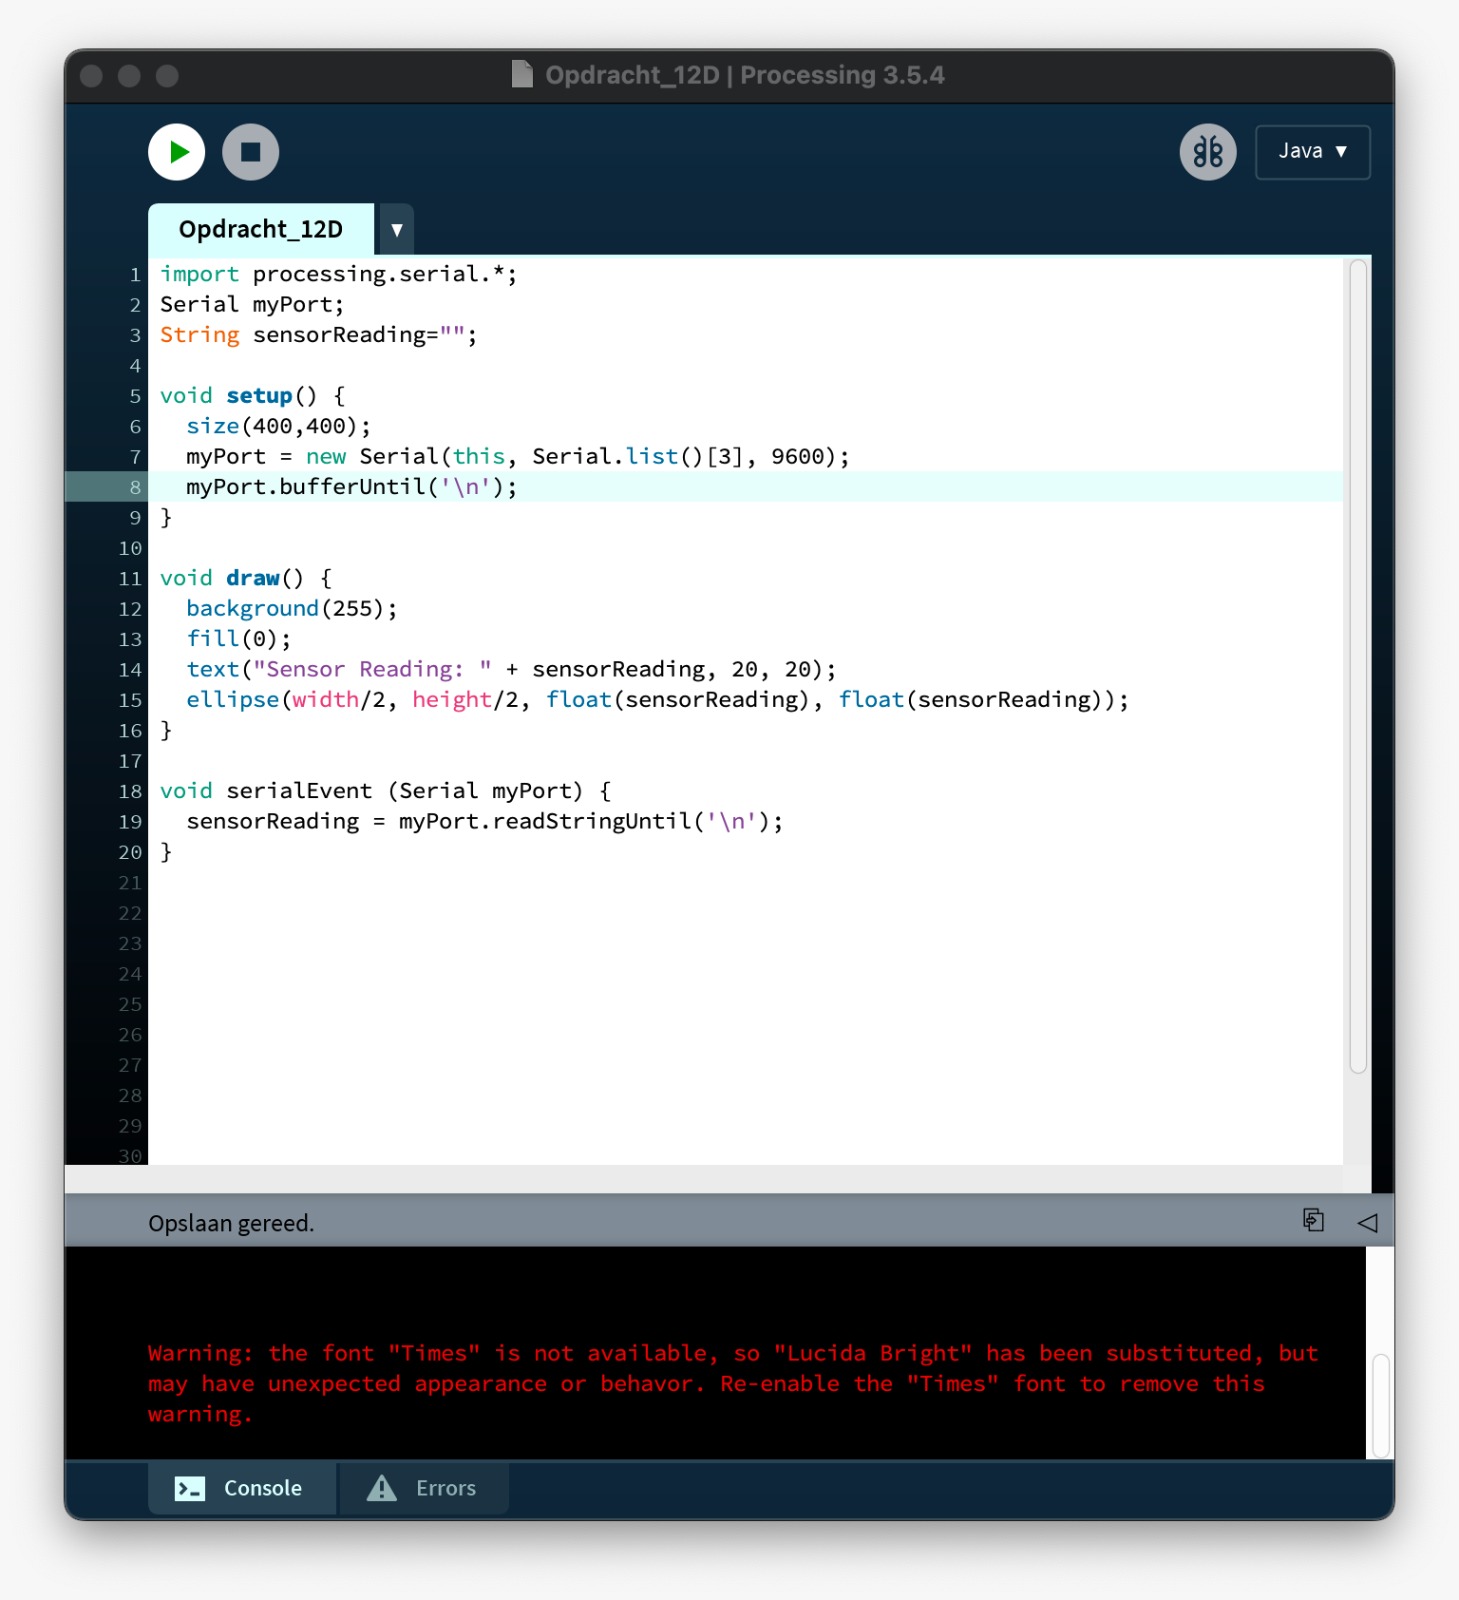Click line number 15 in the gutter

(x=130, y=700)
